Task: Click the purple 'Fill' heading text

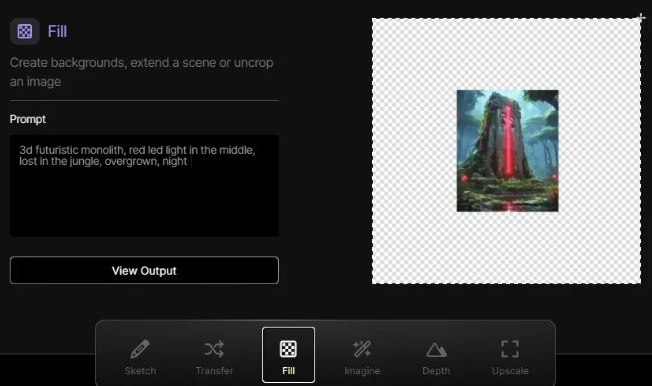Action: click(57, 32)
